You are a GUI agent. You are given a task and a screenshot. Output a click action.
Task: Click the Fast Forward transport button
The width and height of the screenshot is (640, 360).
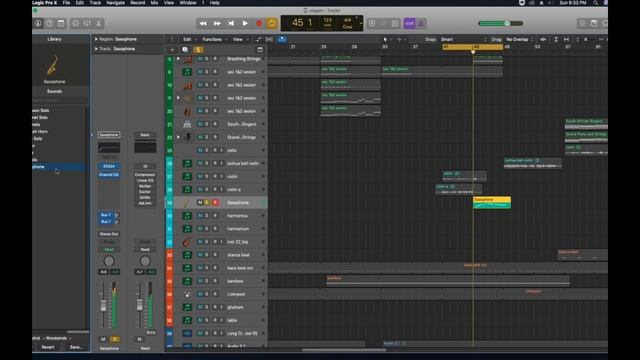click(217, 24)
